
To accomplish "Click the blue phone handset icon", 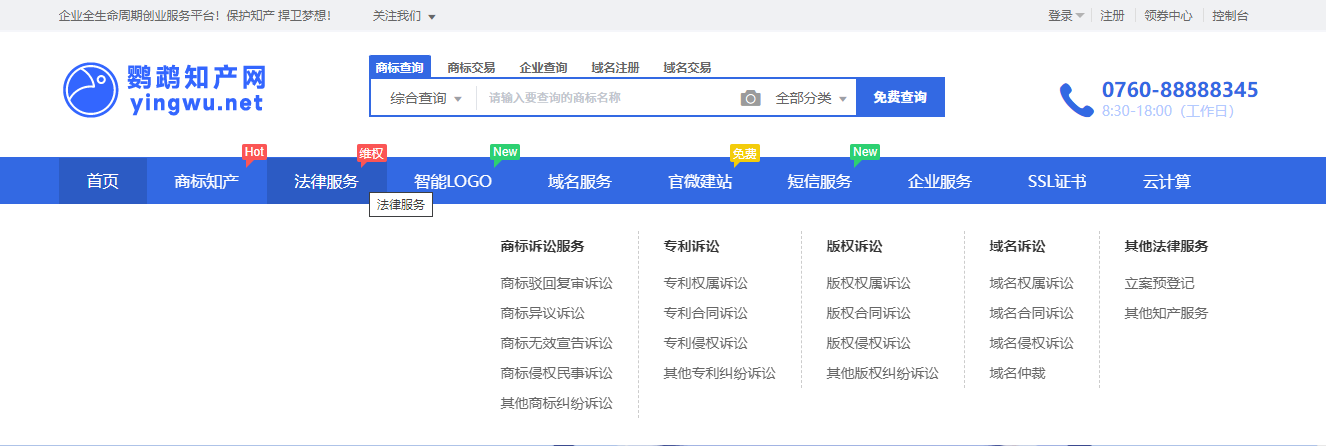I will click(1076, 99).
